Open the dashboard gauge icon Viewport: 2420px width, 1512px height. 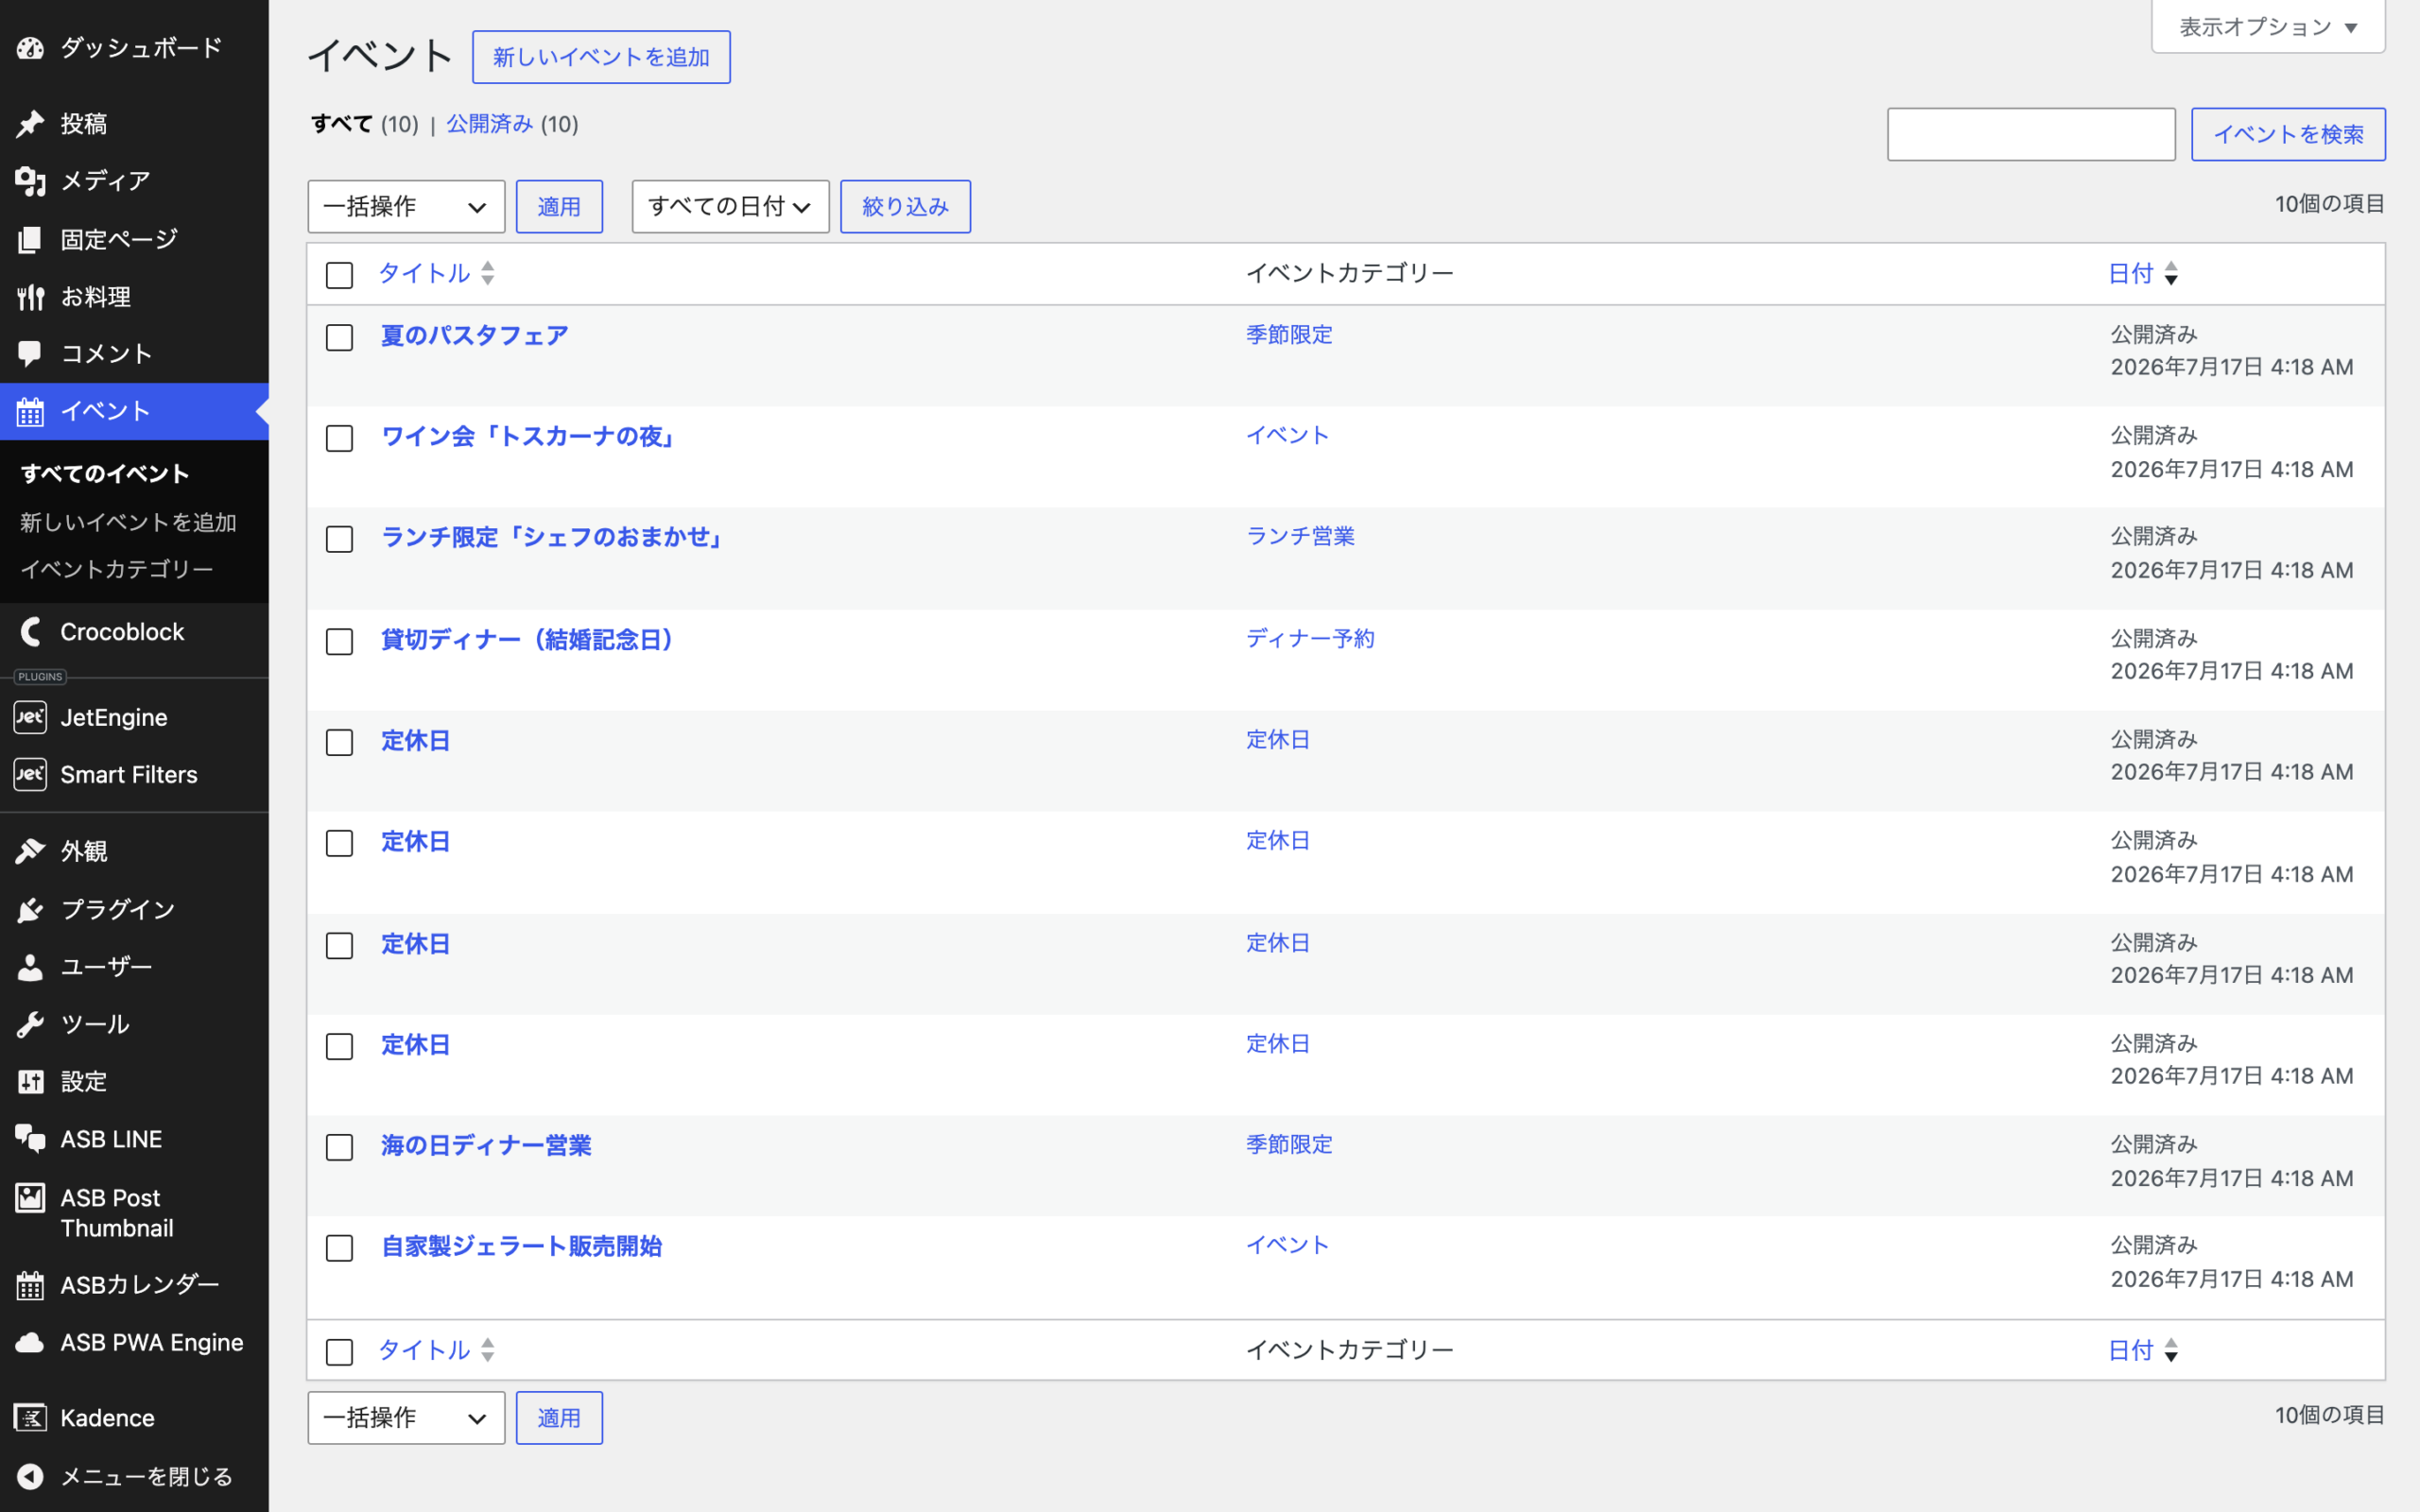tap(30, 47)
